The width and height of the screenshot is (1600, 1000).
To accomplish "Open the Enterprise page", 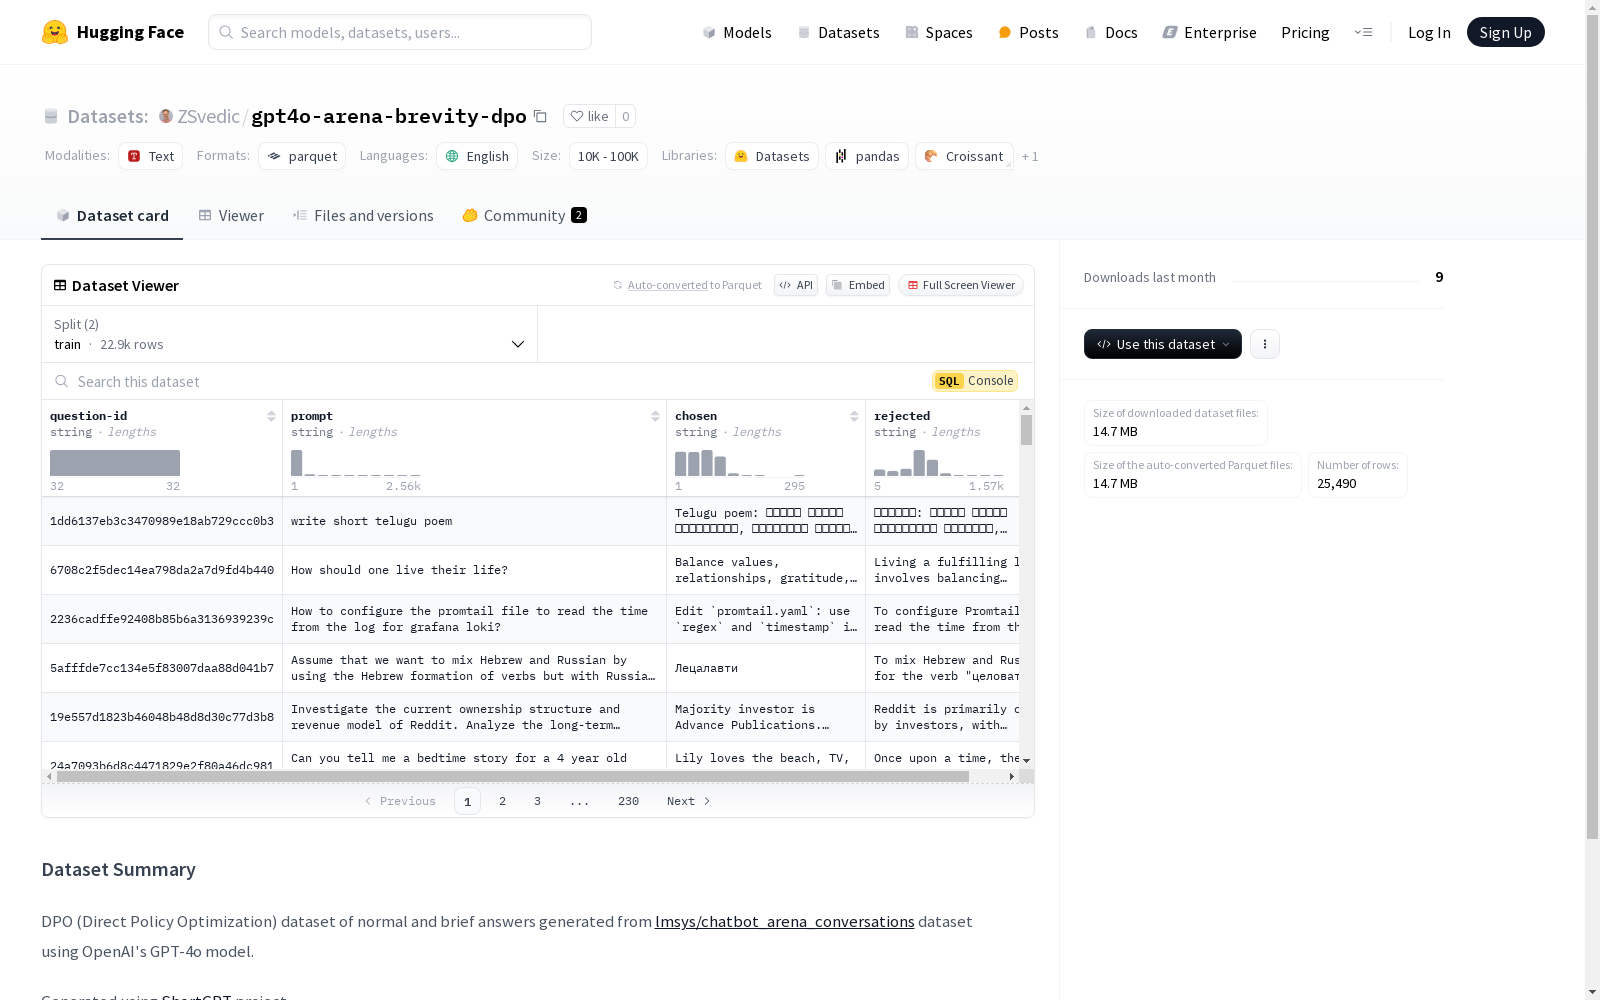I will [x=1210, y=32].
